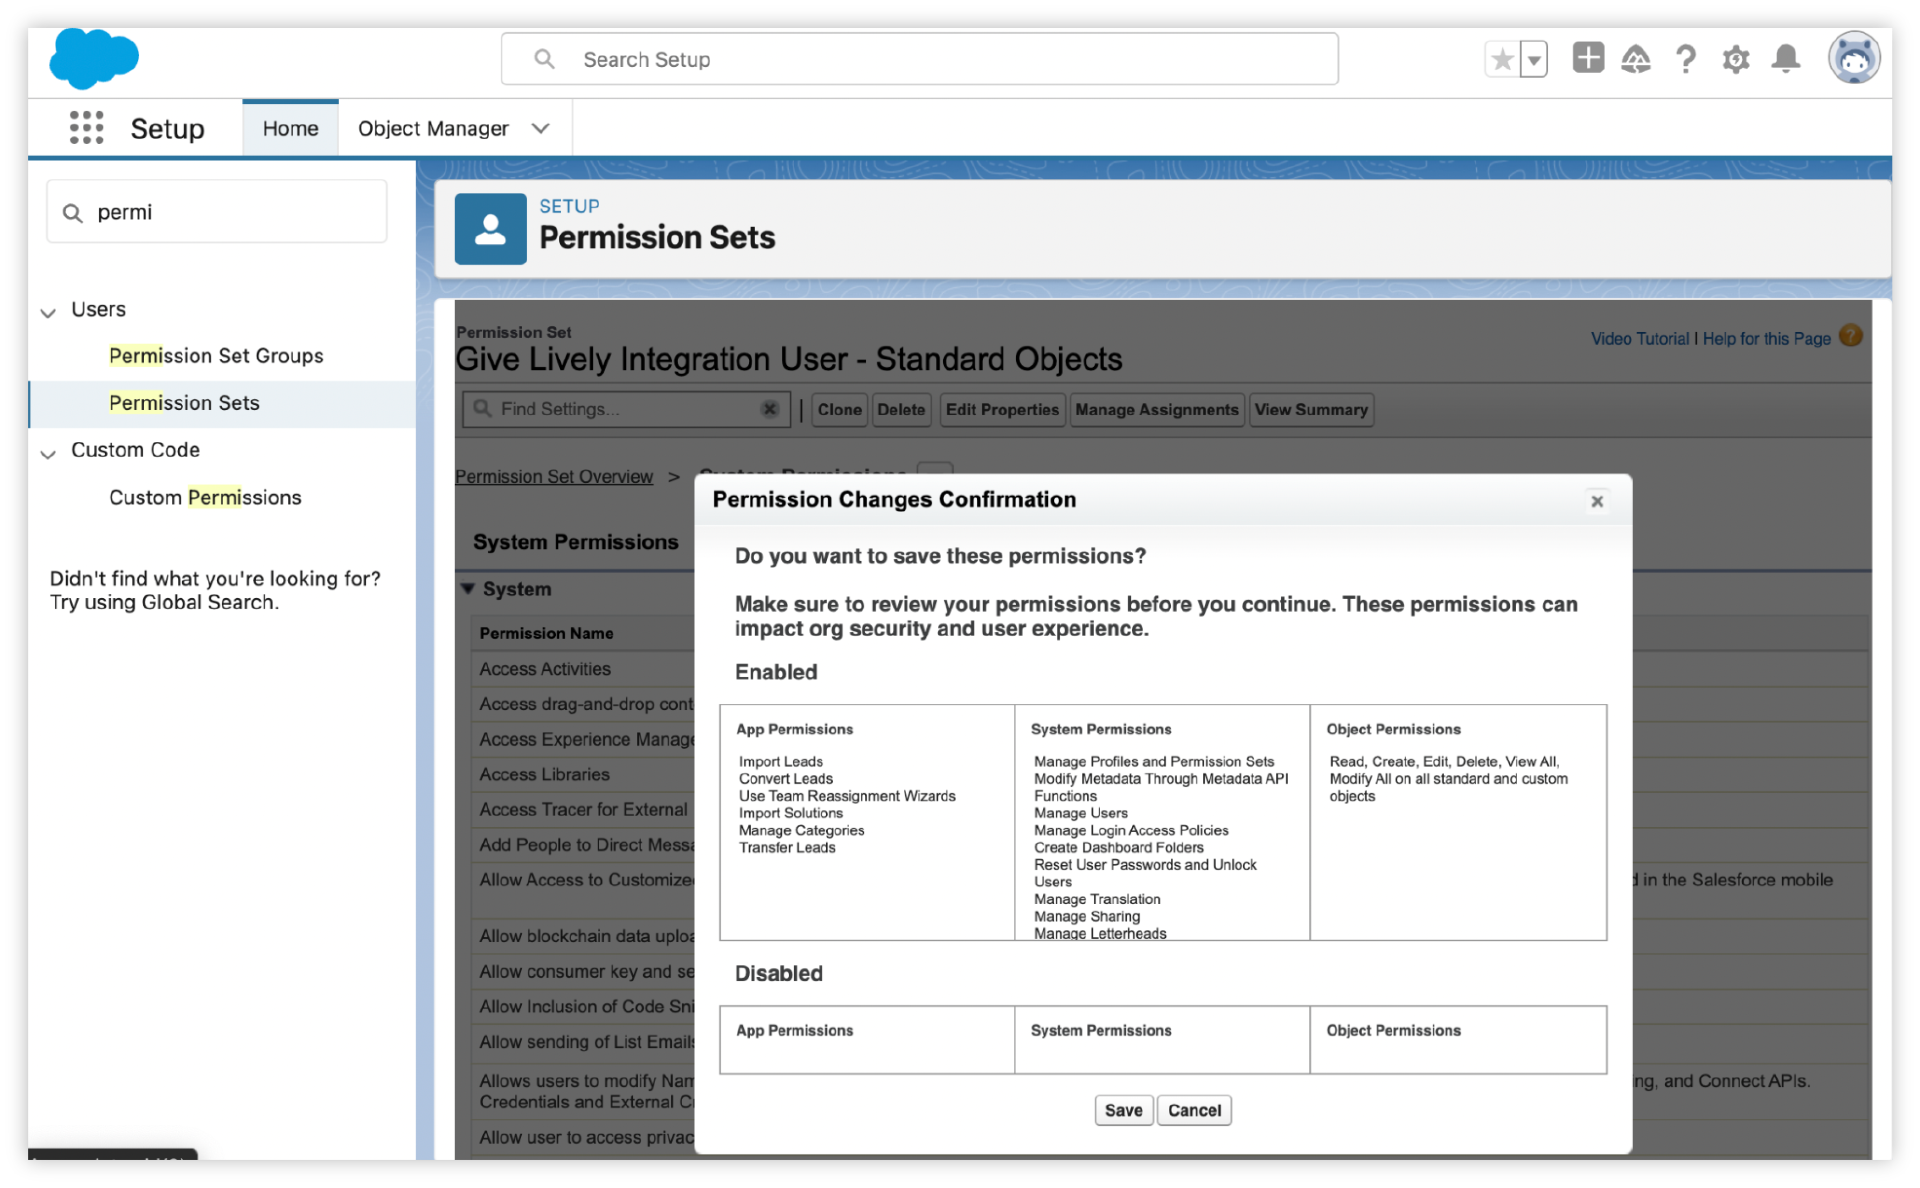Image resolution: width=1920 pixels, height=1188 pixels.
Task: Close the Permission Changes Confirmation dialog
Action: (1597, 501)
